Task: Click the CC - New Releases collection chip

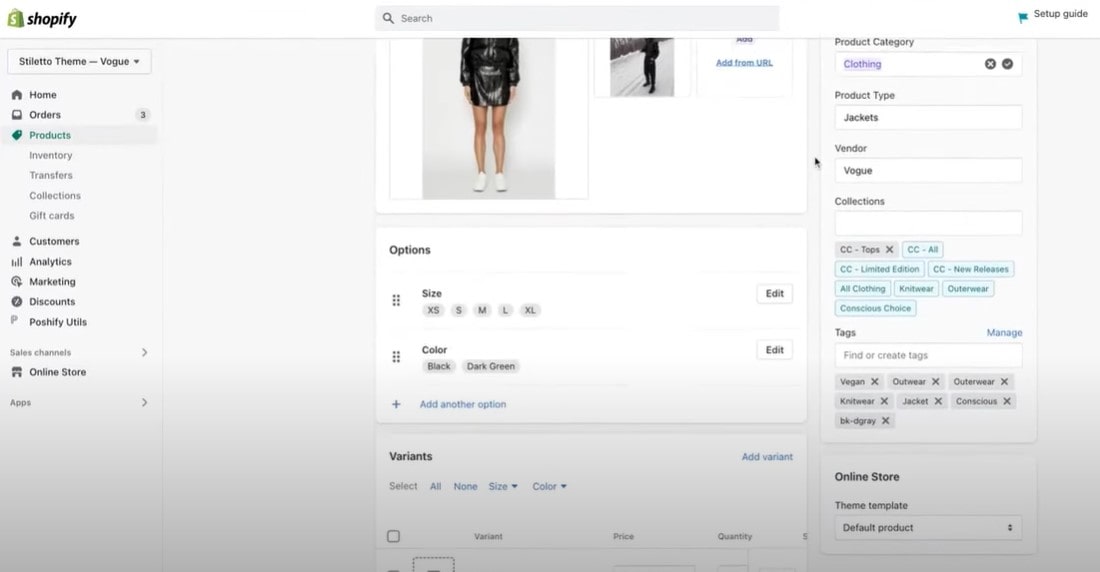Action: pos(971,269)
